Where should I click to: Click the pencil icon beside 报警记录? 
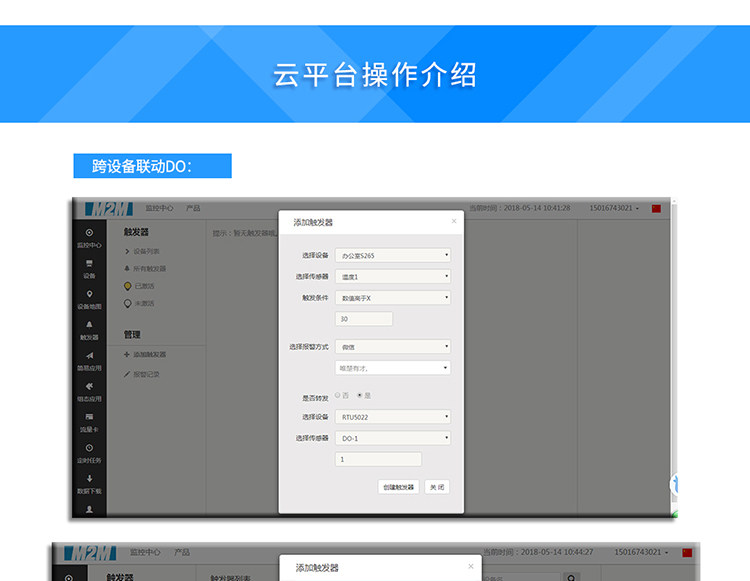(x=127, y=374)
